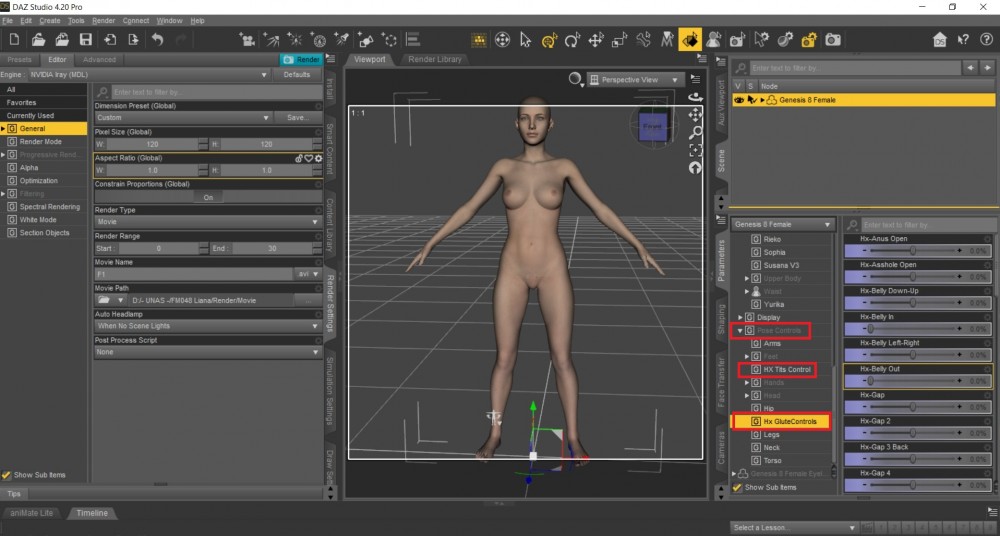Click the Movie Name input field
1000x536 pixels.
pos(195,274)
